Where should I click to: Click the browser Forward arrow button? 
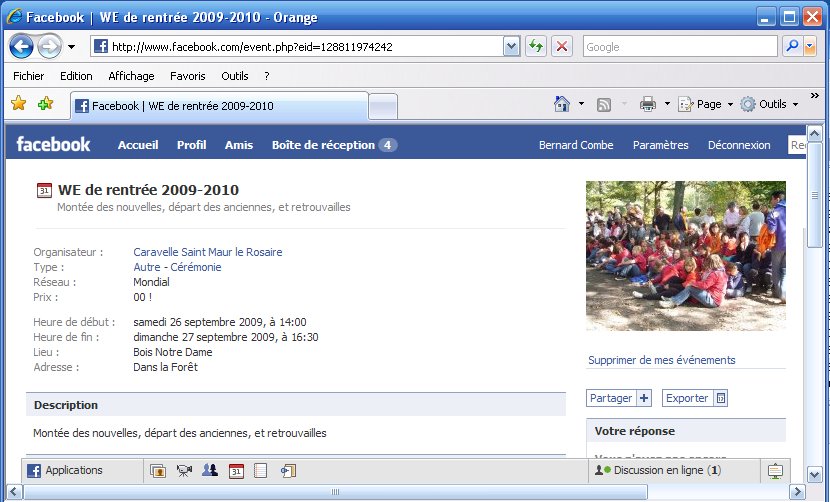click(49, 47)
